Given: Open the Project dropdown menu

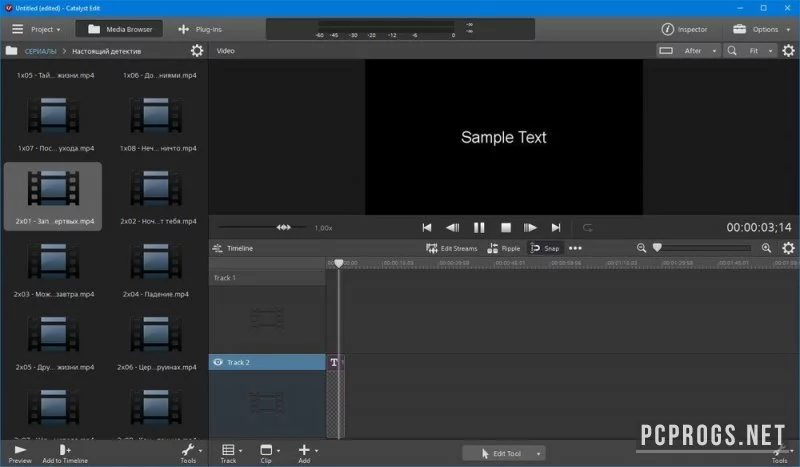Looking at the screenshot, I should click(x=45, y=30).
